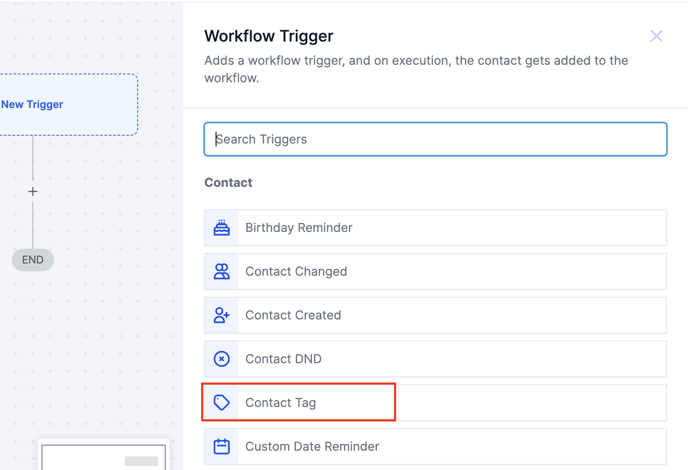Click the END node on the canvas
The height and width of the screenshot is (470, 688).
pyautogui.click(x=33, y=260)
